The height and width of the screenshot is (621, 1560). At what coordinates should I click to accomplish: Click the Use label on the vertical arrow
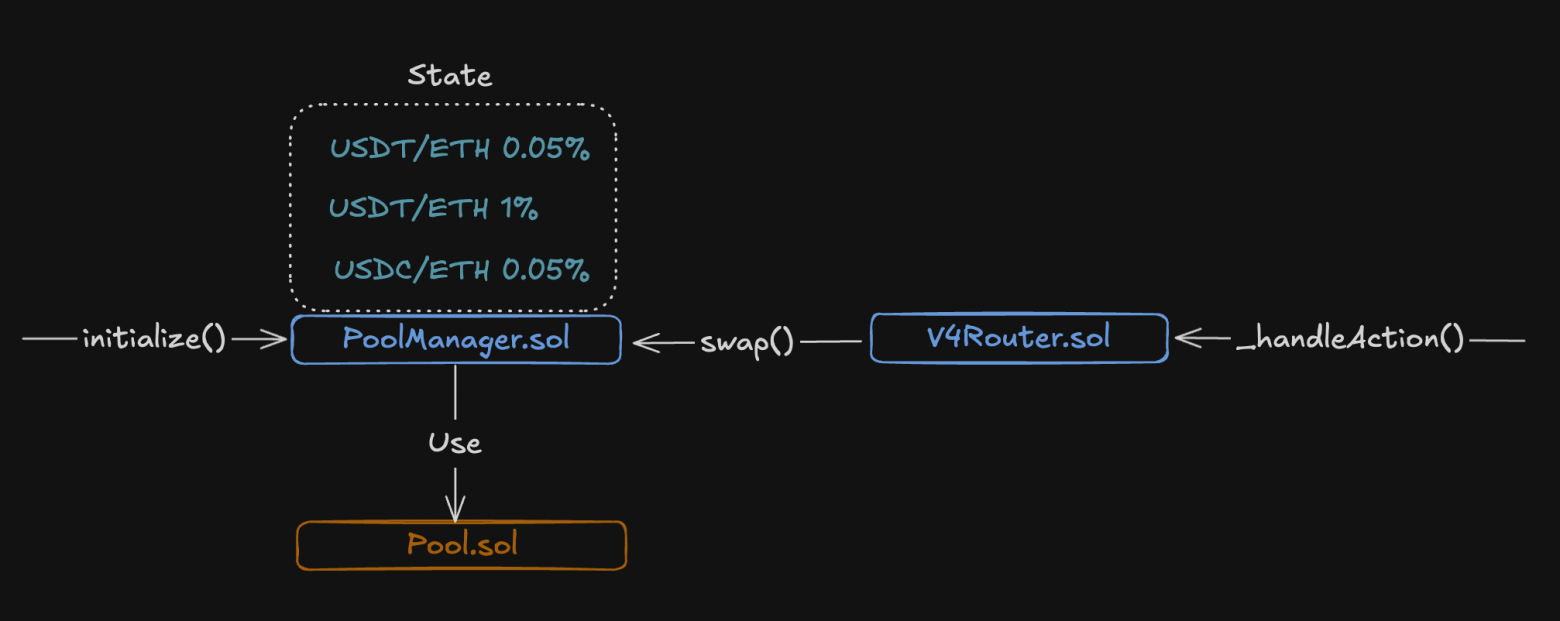[x=455, y=442]
